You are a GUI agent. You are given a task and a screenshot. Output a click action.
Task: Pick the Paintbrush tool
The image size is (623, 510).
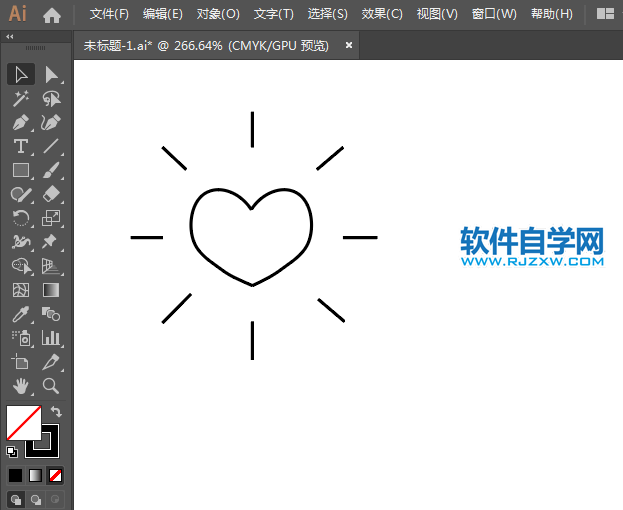point(52,170)
